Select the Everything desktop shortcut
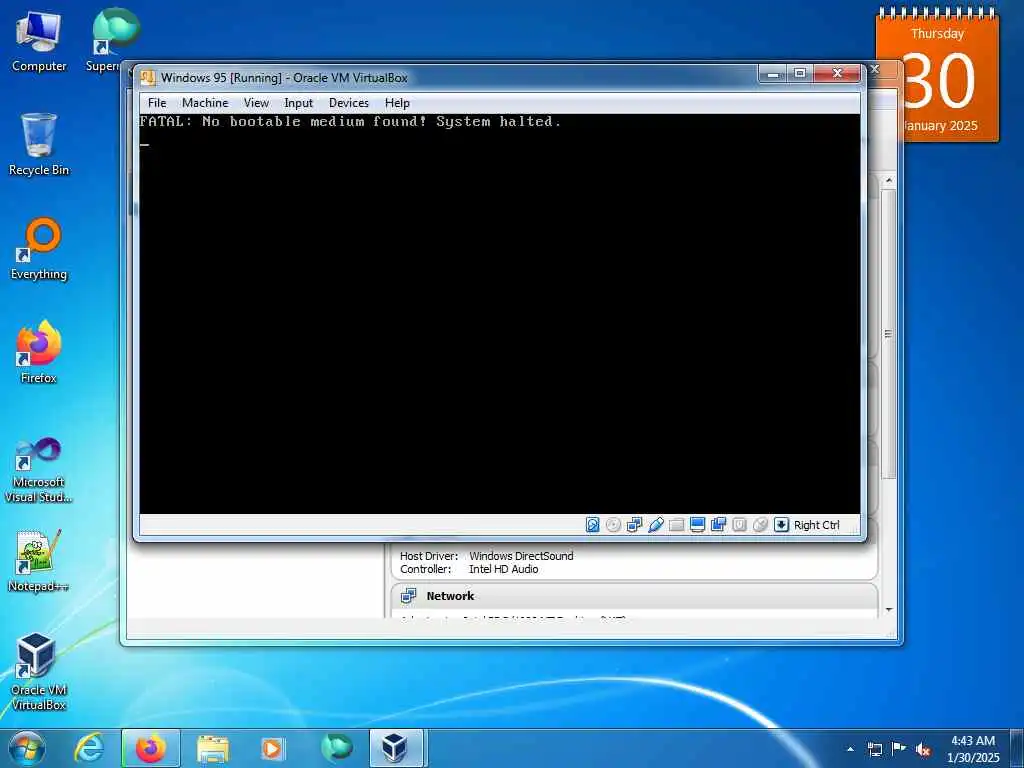Screen dimensions: 1024x768 coord(39,249)
